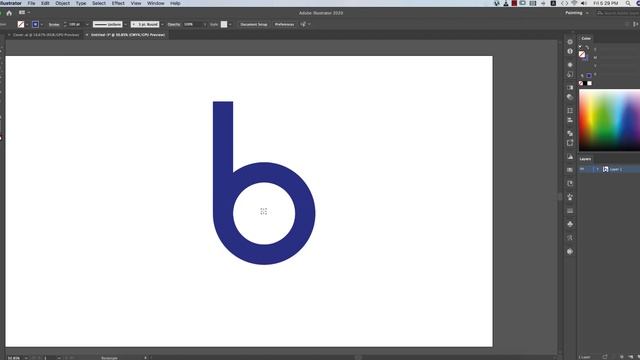
Task: Open Spotlight search in macOS menu bar
Action: [628, 3]
